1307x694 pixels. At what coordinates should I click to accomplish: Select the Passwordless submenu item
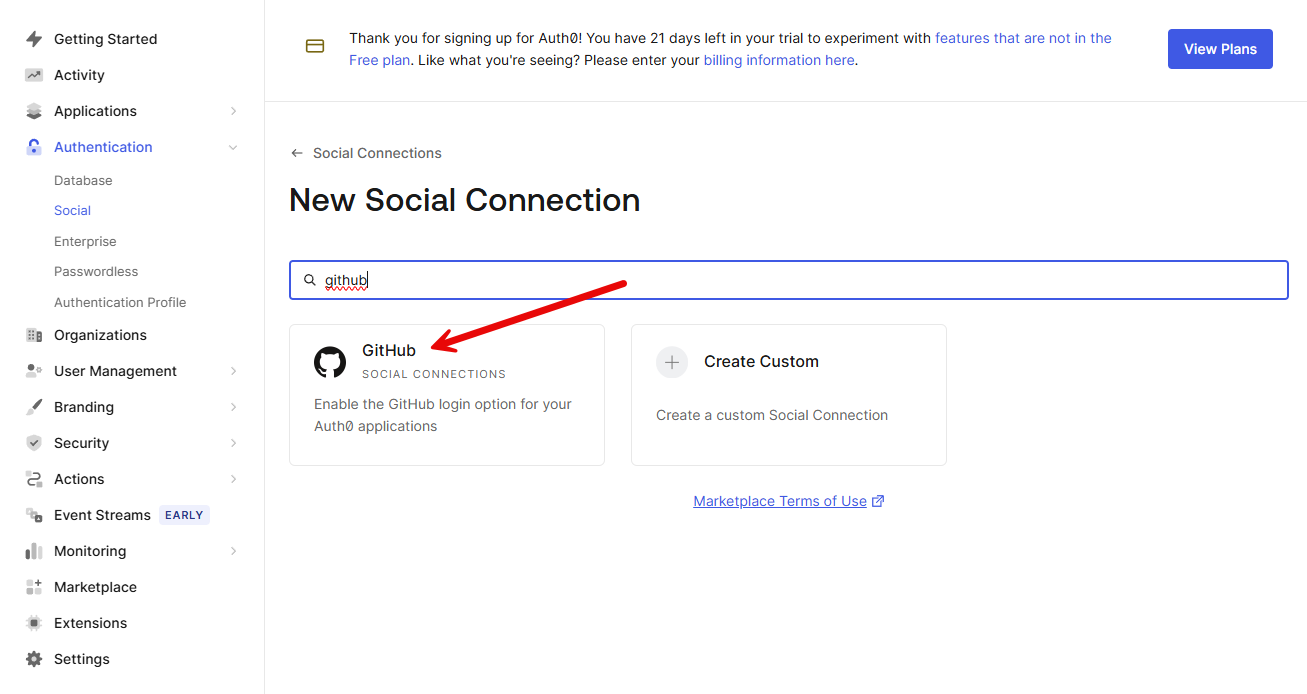[96, 272]
